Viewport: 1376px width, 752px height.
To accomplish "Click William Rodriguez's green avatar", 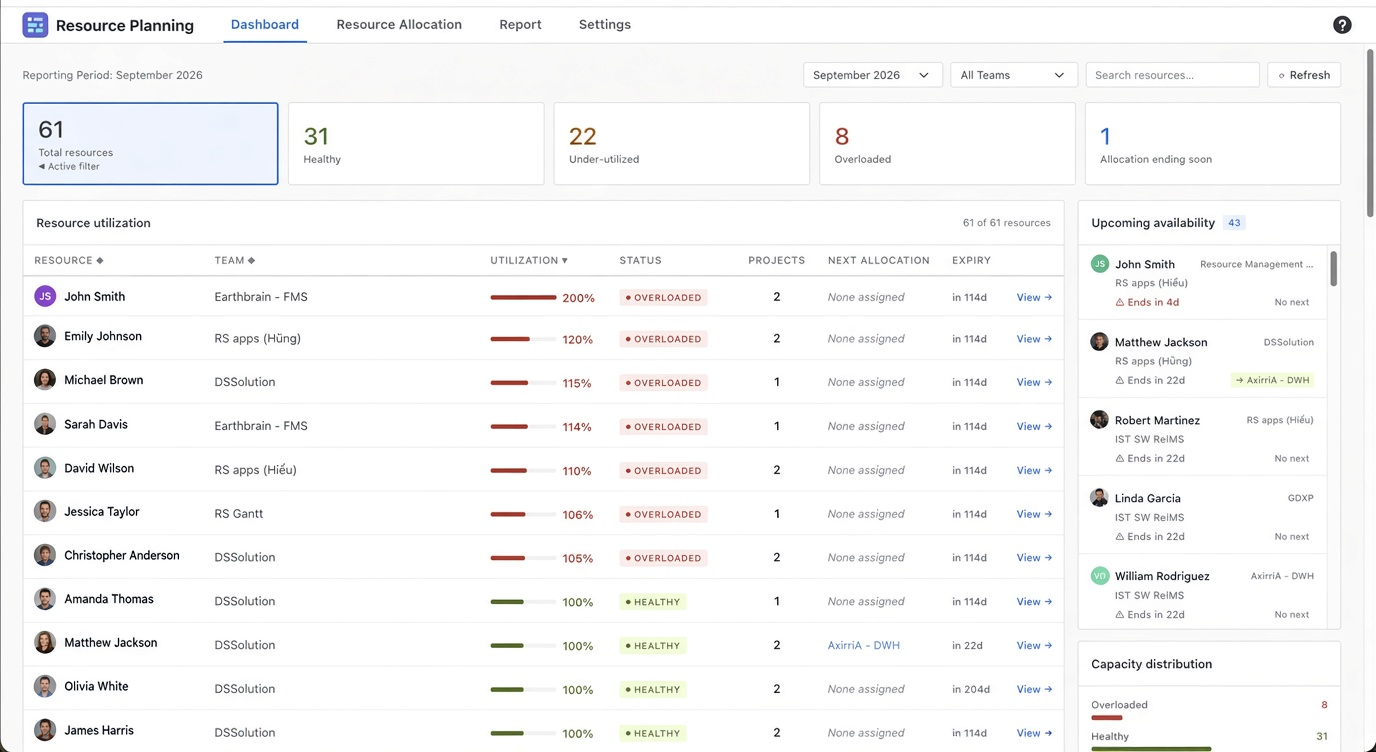I will click(1099, 576).
